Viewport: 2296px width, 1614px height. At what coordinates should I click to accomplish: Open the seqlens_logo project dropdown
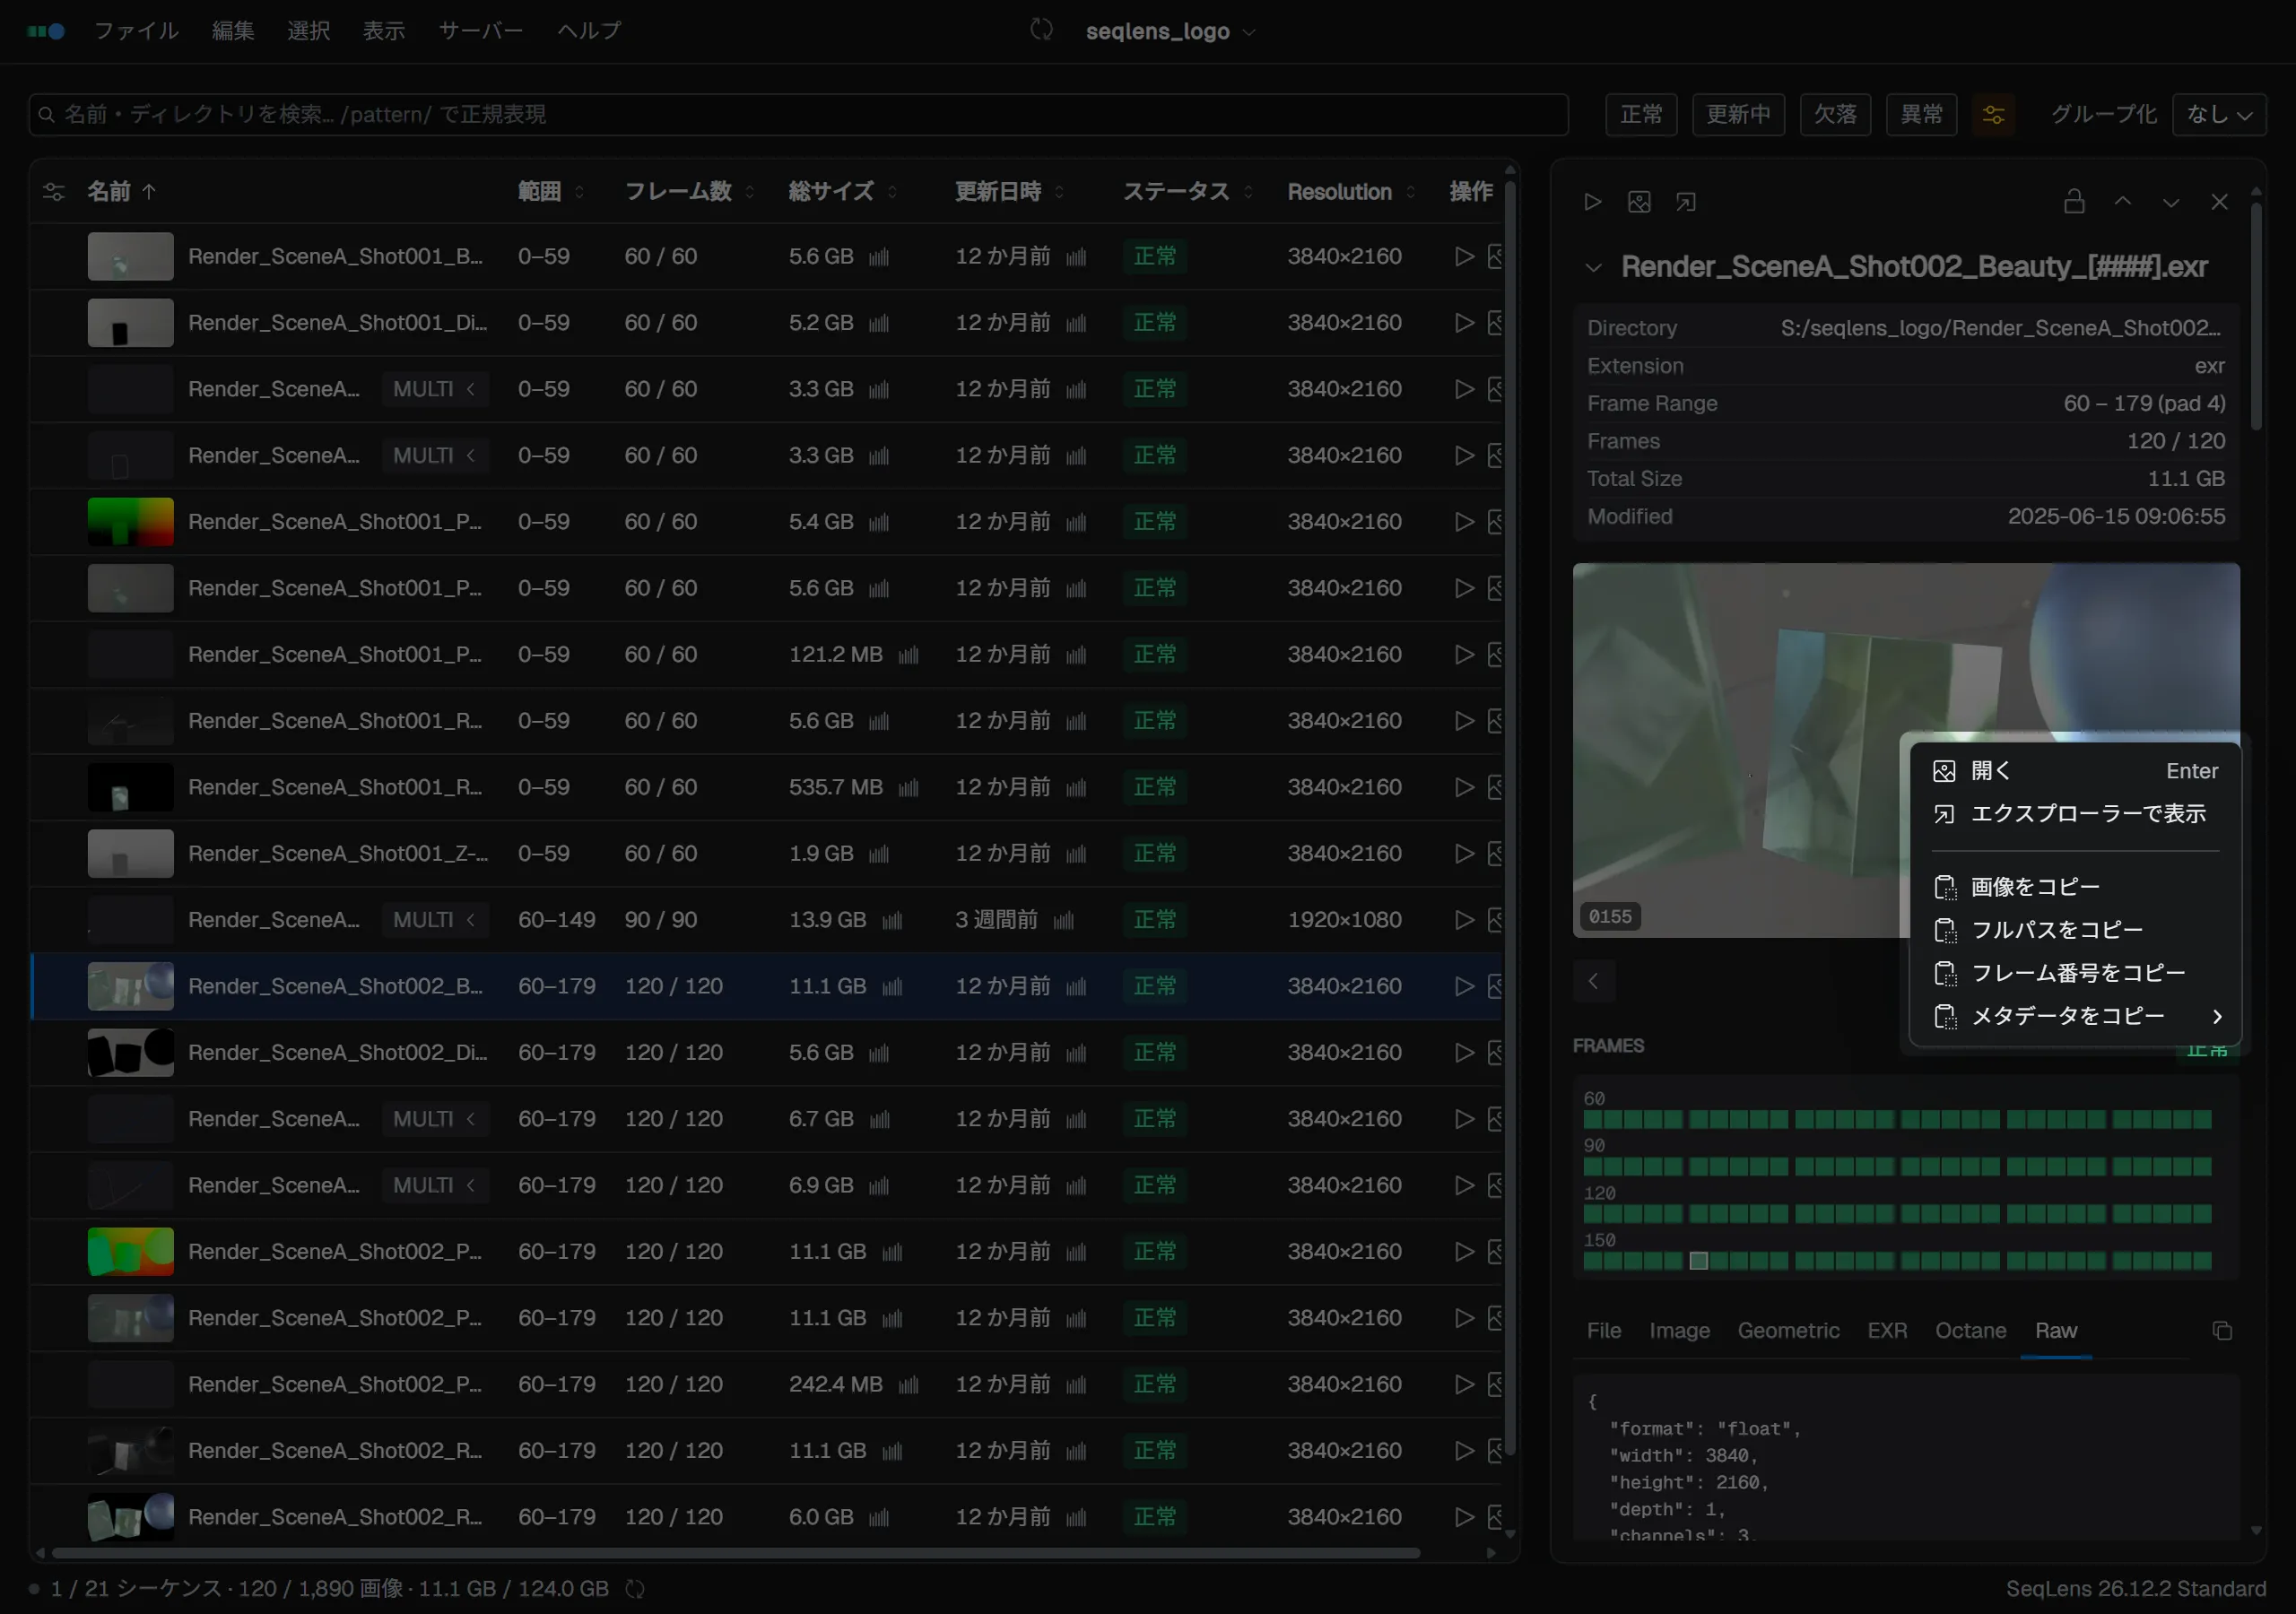1170,31
